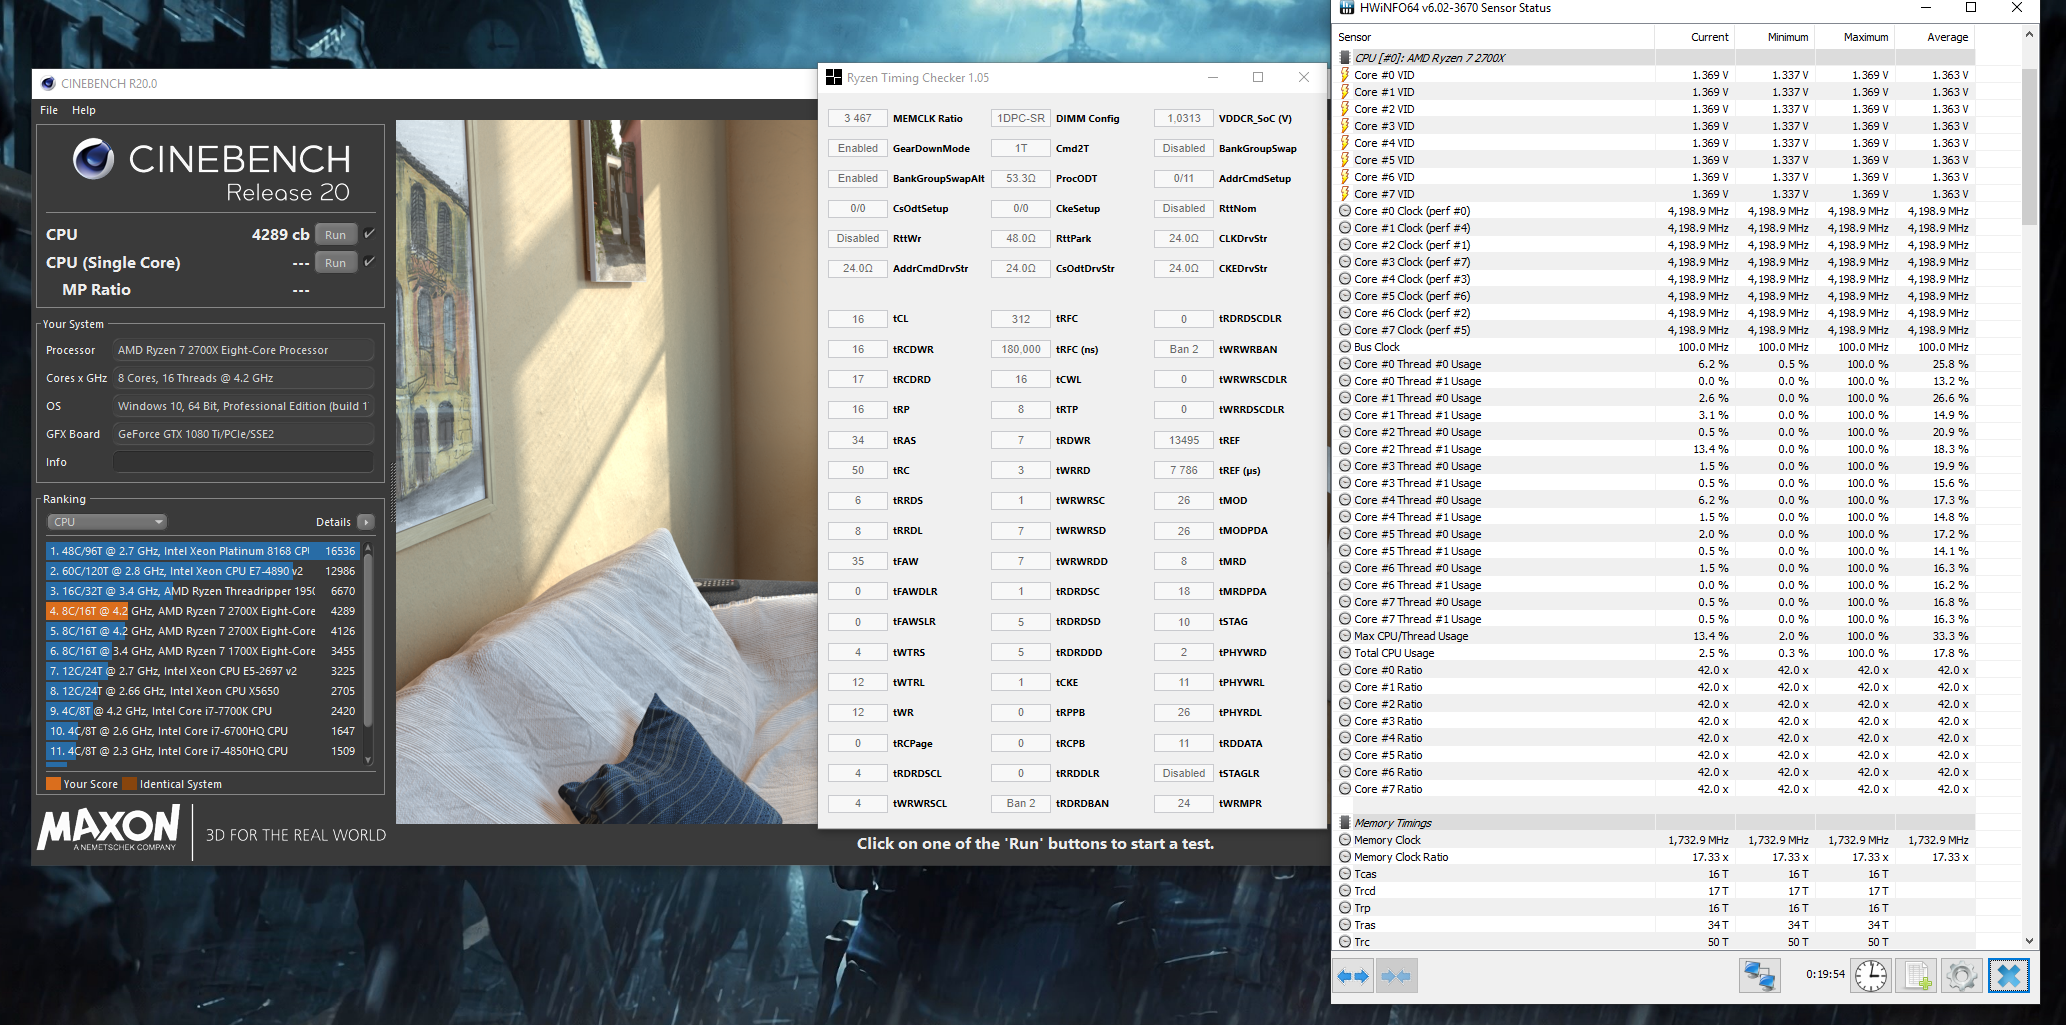Screen dimensions: 2066x1025
Task: Click the icon beside Tcas sensor row
Action: 1345,874
